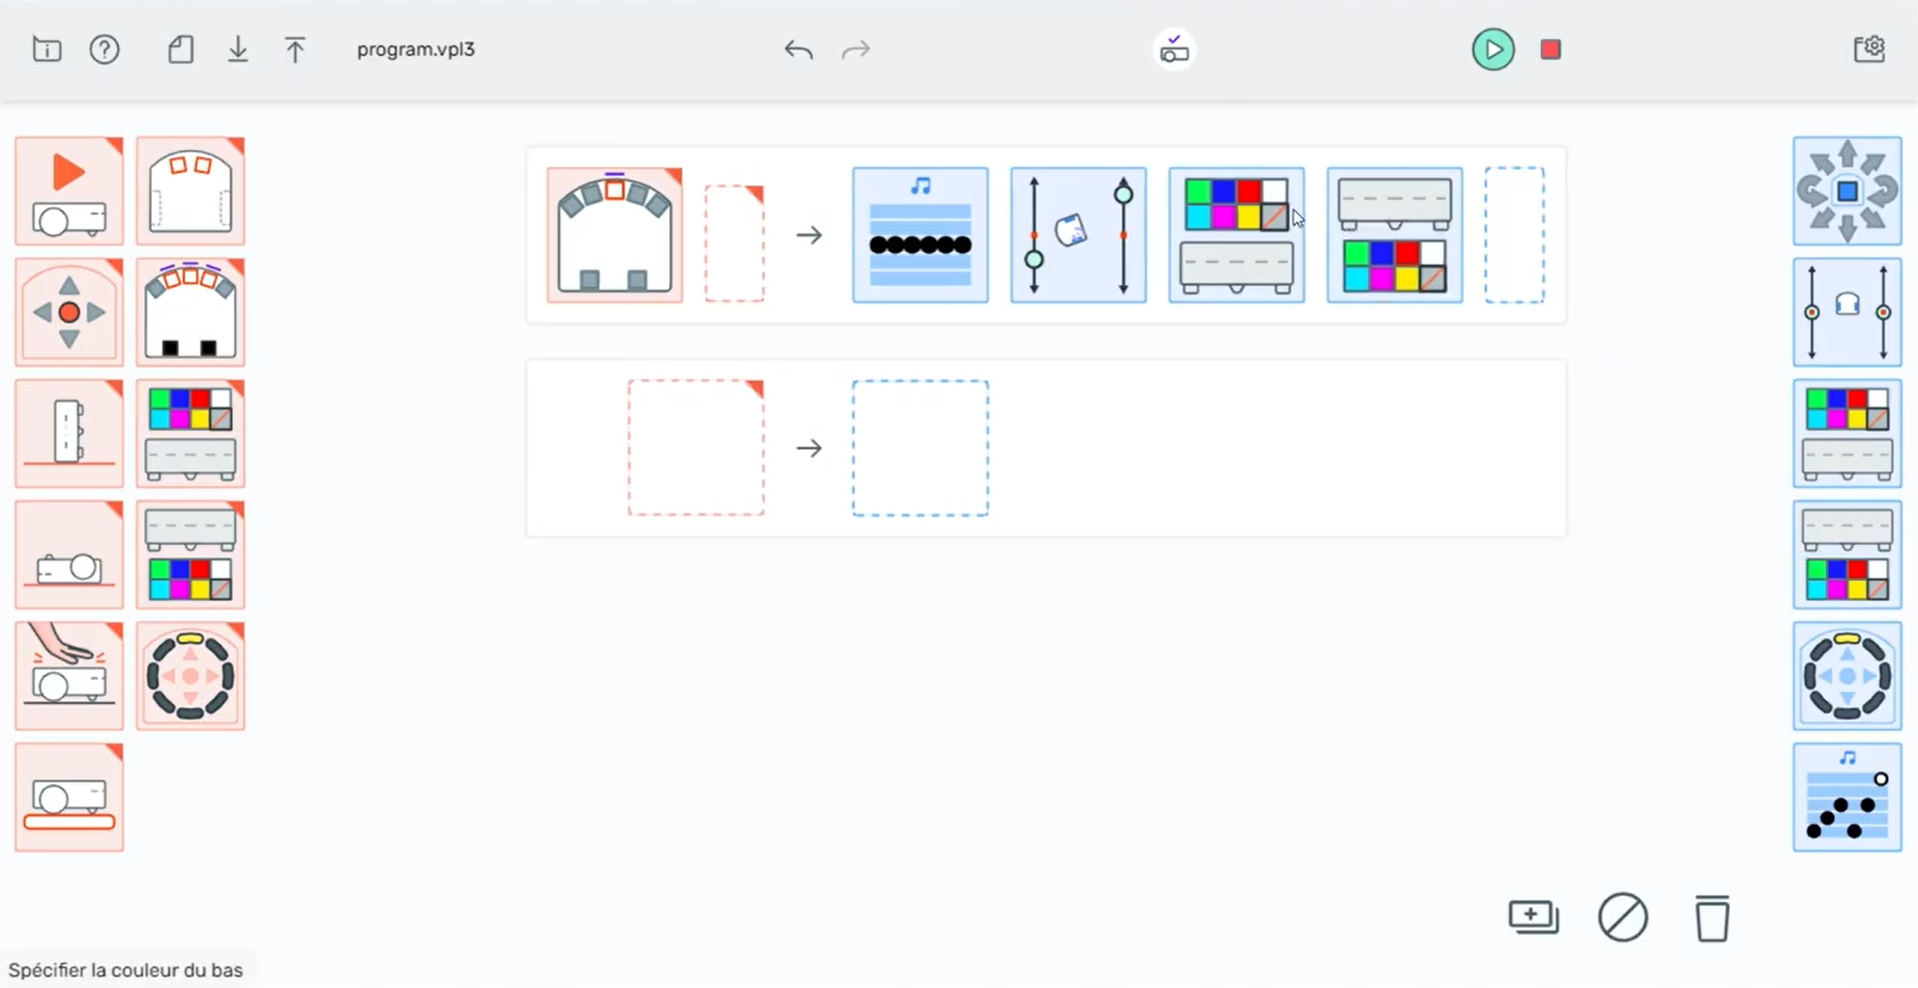
Task: Select the music notes action block
Action: pos(1846,798)
